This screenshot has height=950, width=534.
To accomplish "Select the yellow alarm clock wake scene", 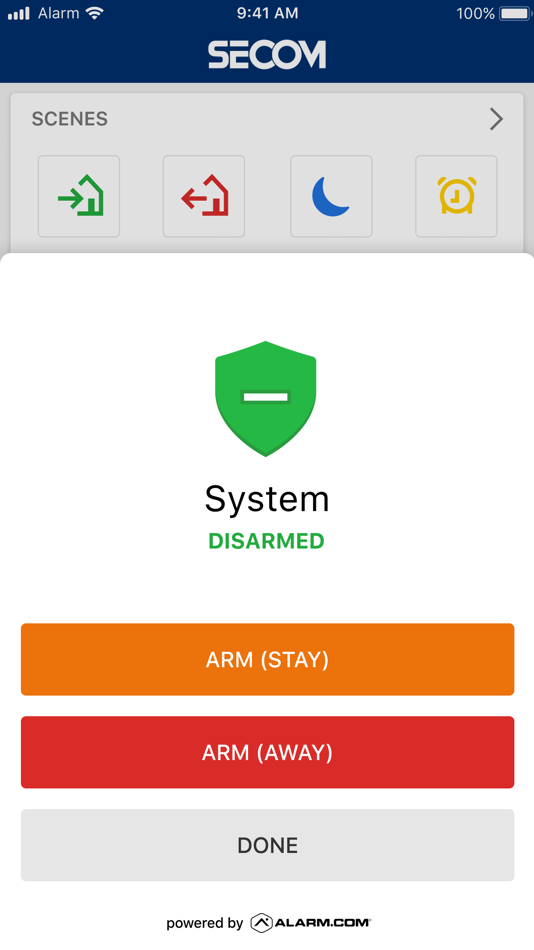I will [456, 196].
